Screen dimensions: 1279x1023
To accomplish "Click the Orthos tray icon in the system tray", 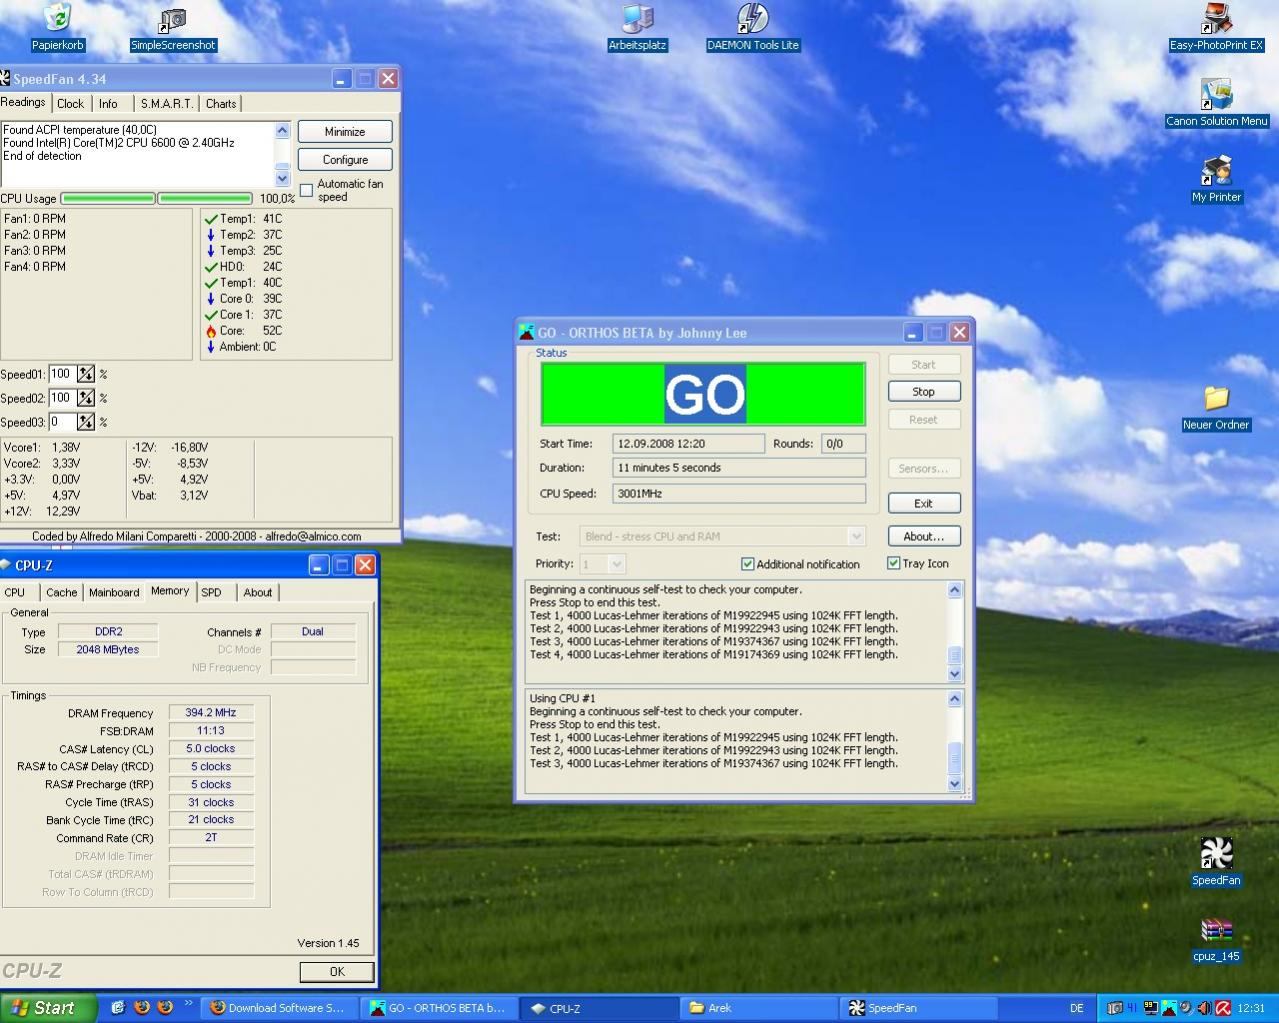I will (x=1168, y=1008).
